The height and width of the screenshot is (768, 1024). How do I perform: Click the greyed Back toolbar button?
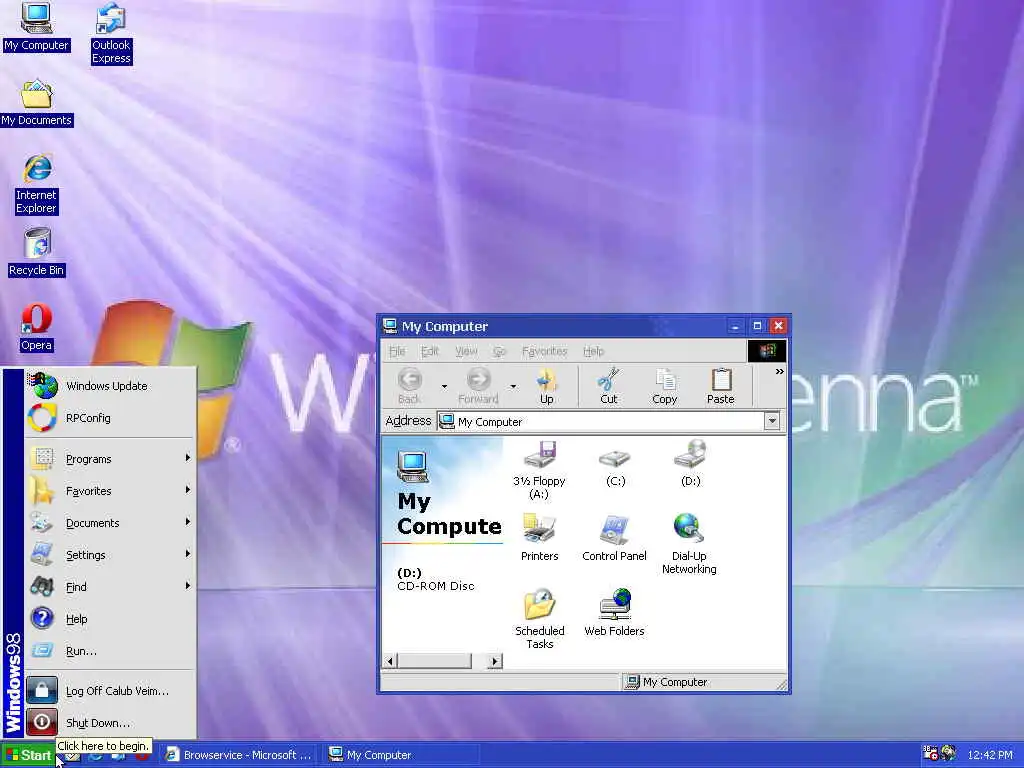click(x=409, y=386)
